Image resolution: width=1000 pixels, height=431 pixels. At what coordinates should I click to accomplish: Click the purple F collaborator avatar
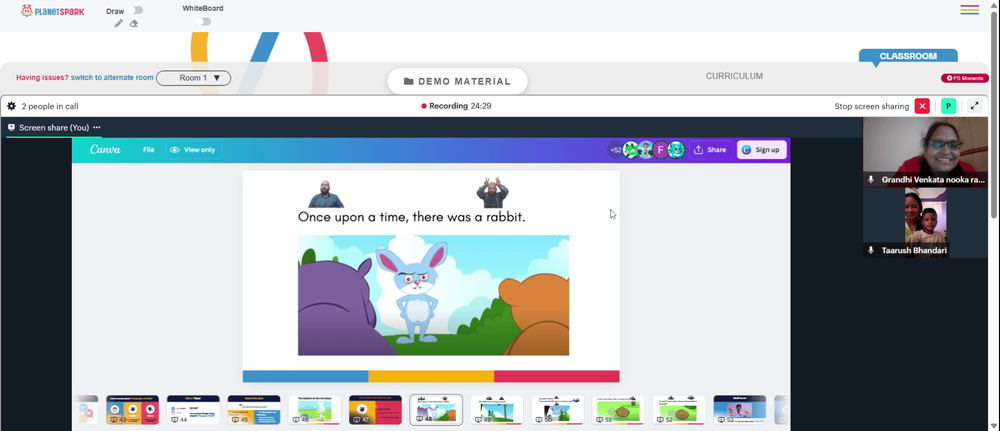661,150
